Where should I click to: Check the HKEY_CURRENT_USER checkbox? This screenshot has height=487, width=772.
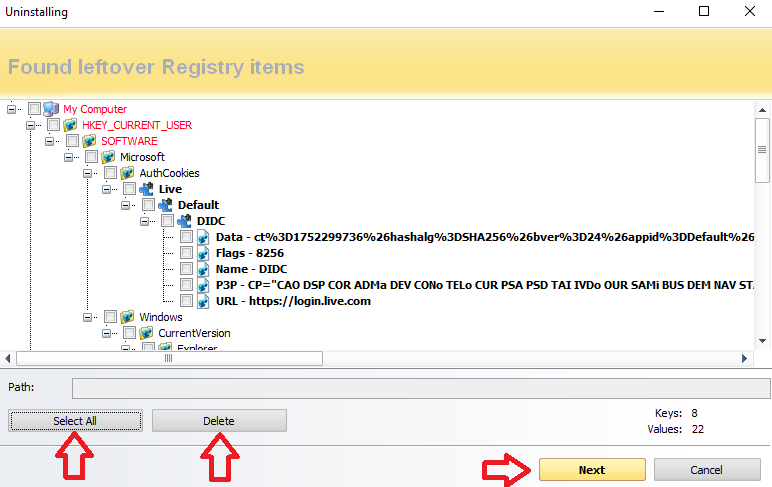pyautogui.click(x=53, y=125)
